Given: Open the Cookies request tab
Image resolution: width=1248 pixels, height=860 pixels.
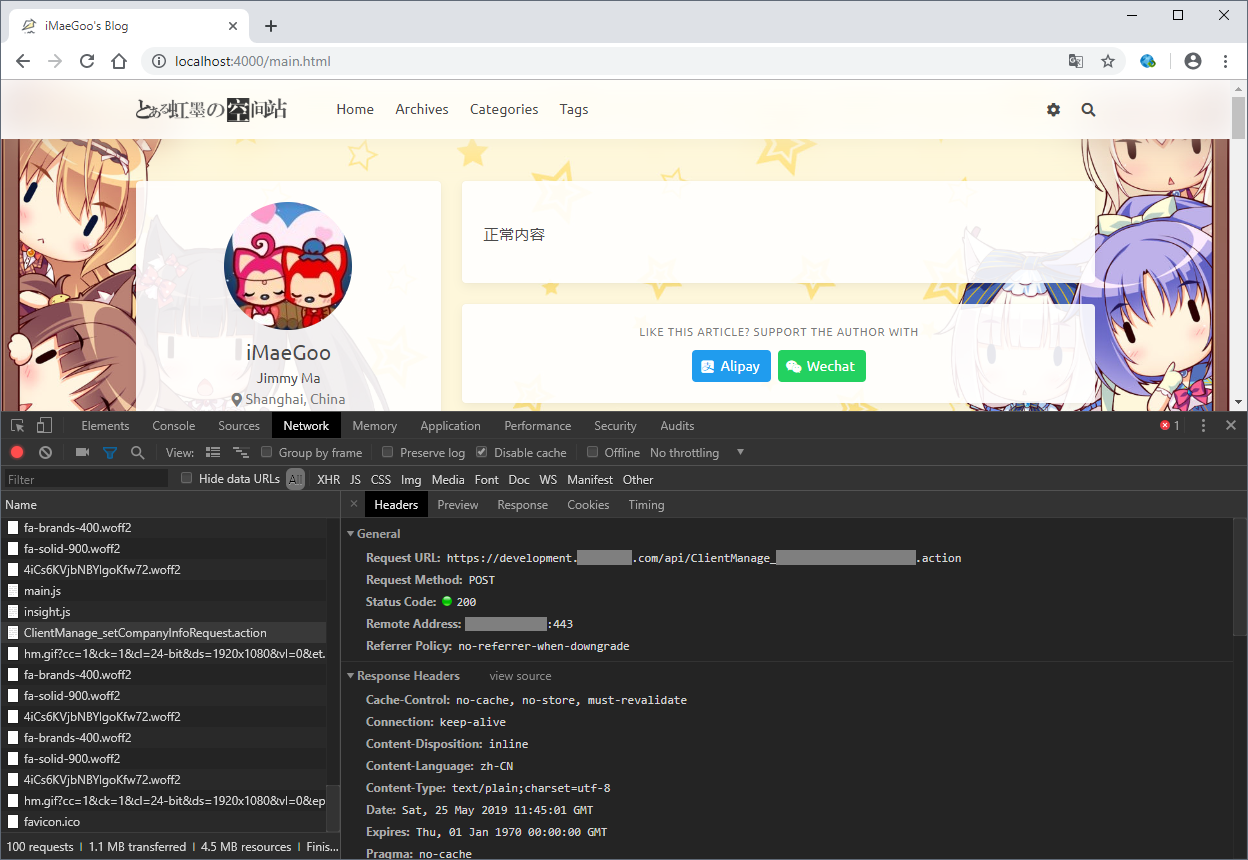Looking at the screenshot, I should point(588,504).
